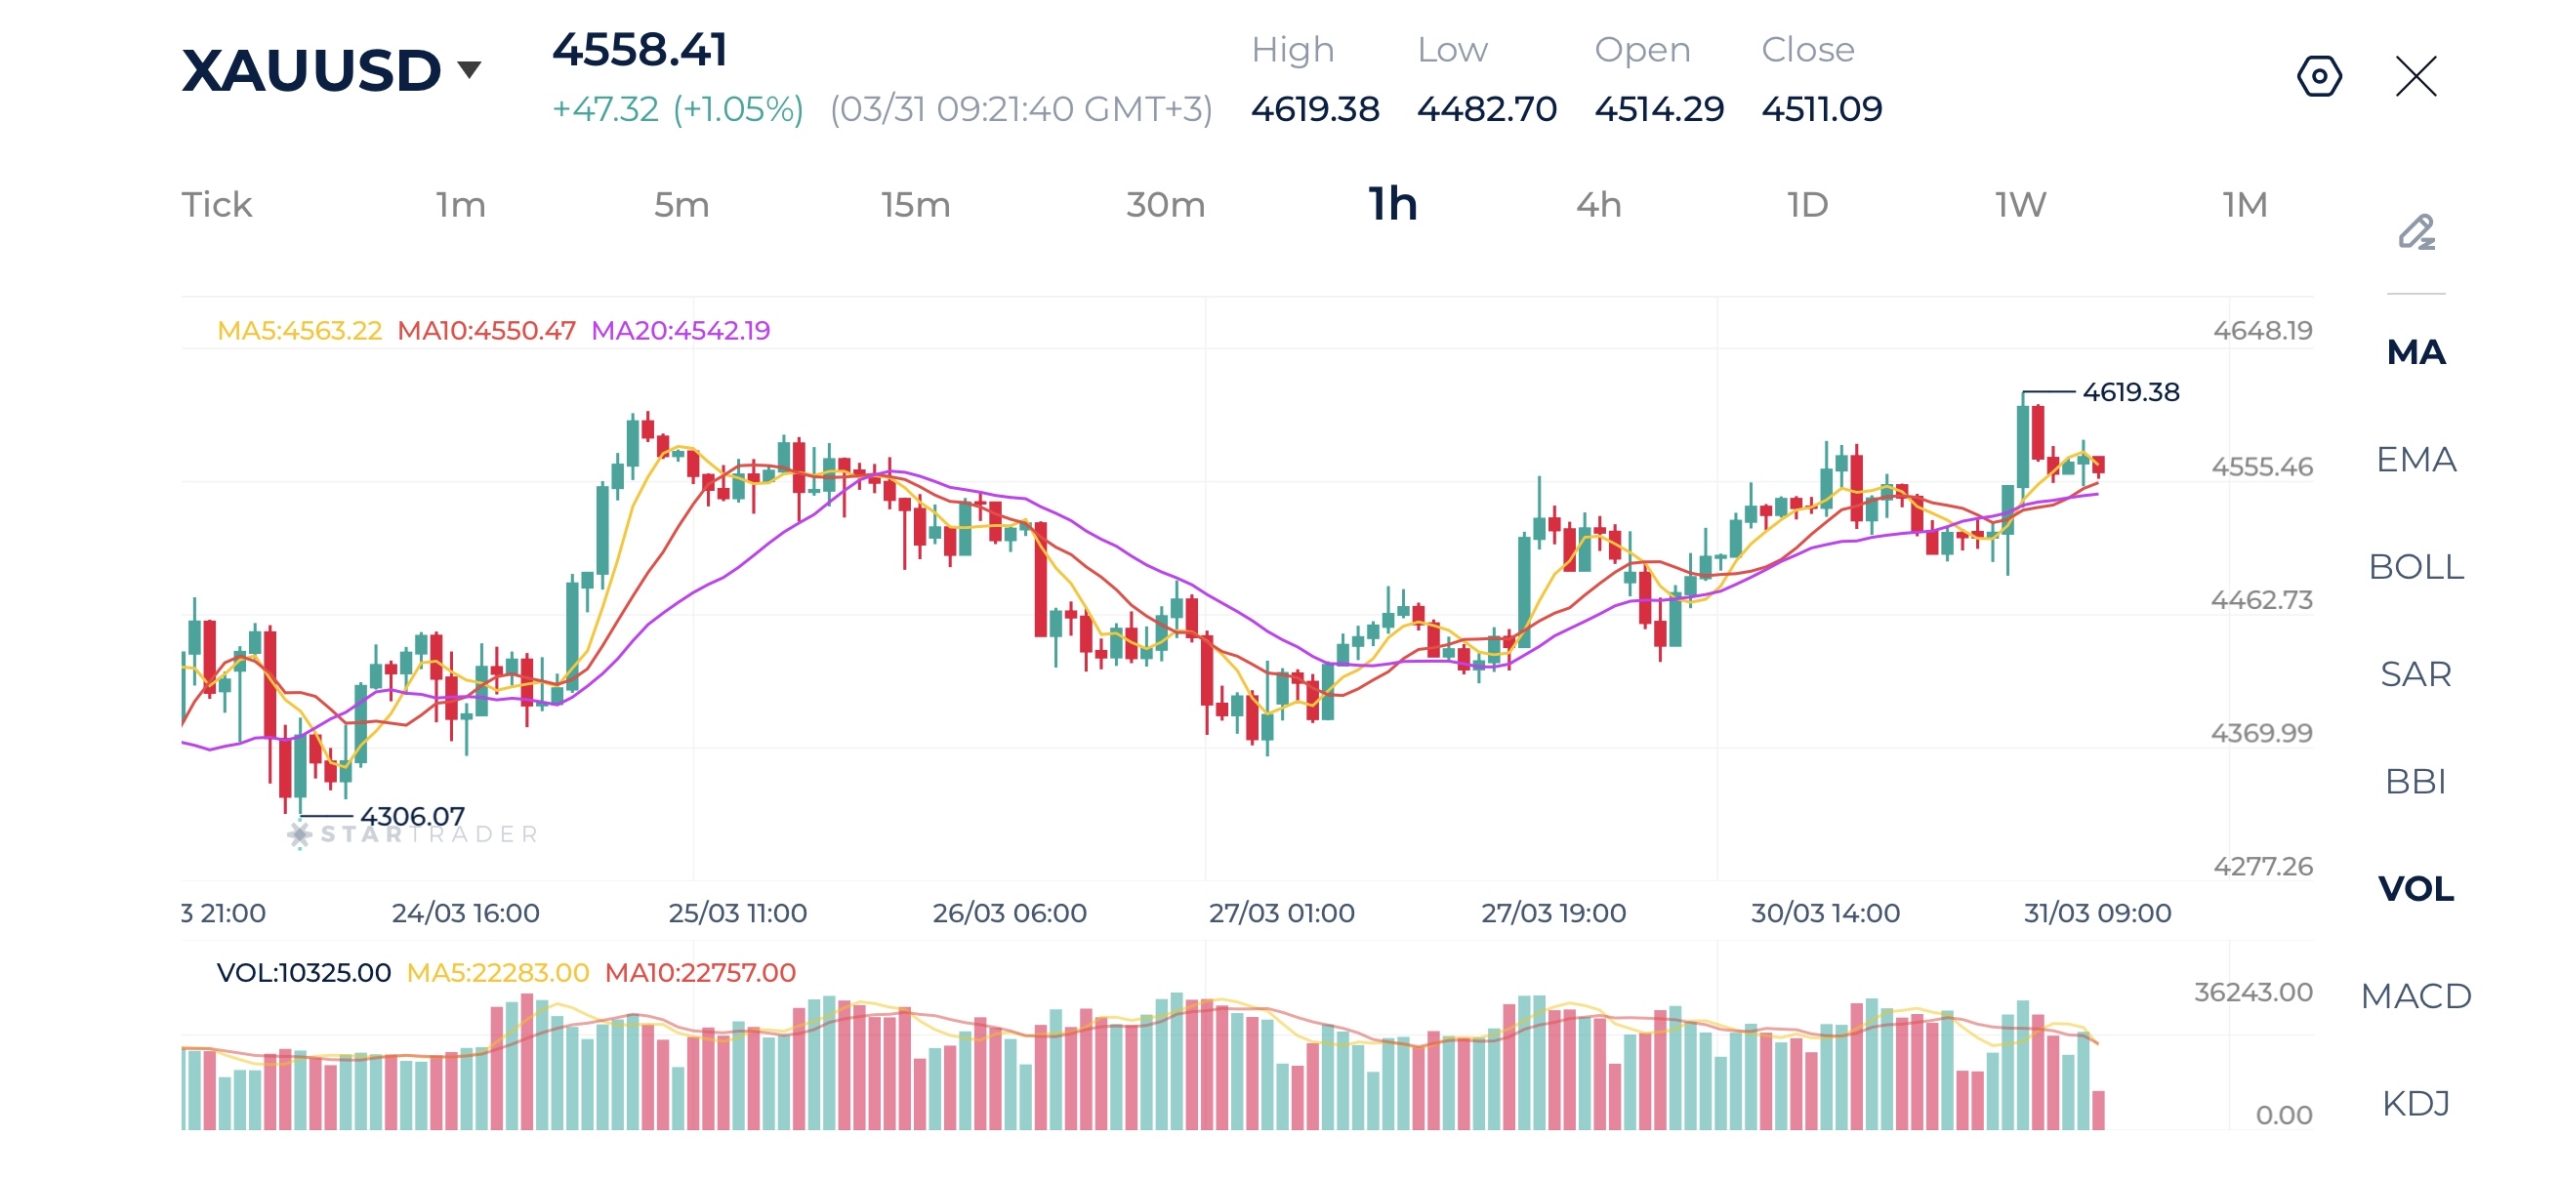
Task: Open the chart settings hexagon icon
Action: (x=2318, y=76)
